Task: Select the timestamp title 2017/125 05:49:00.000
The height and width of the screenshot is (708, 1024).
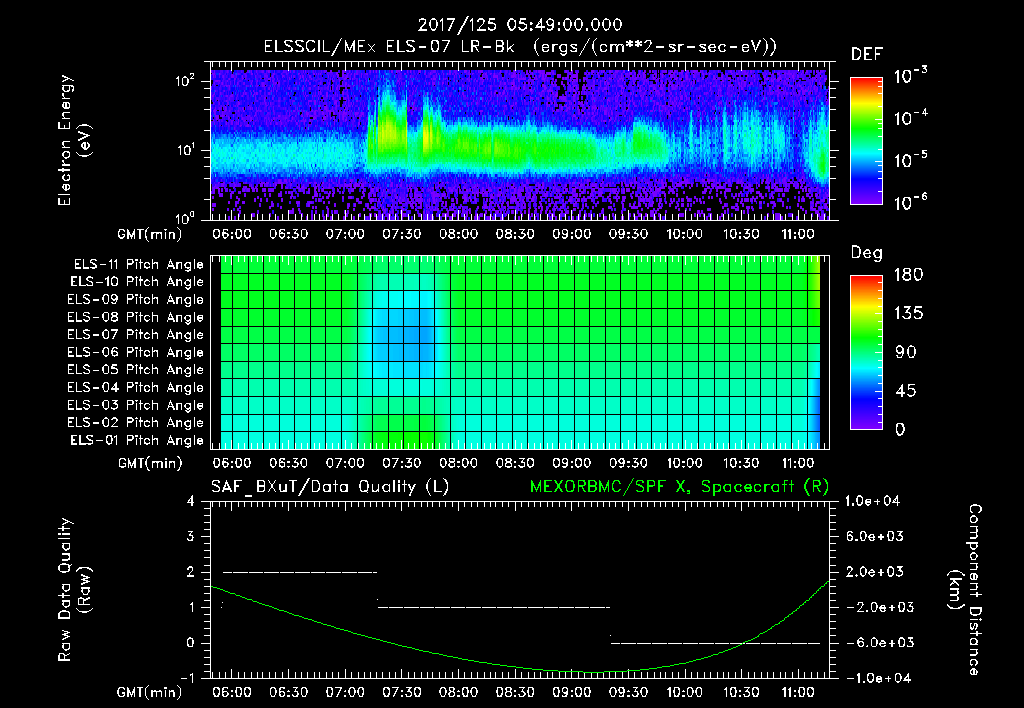Action: [520, 25]
